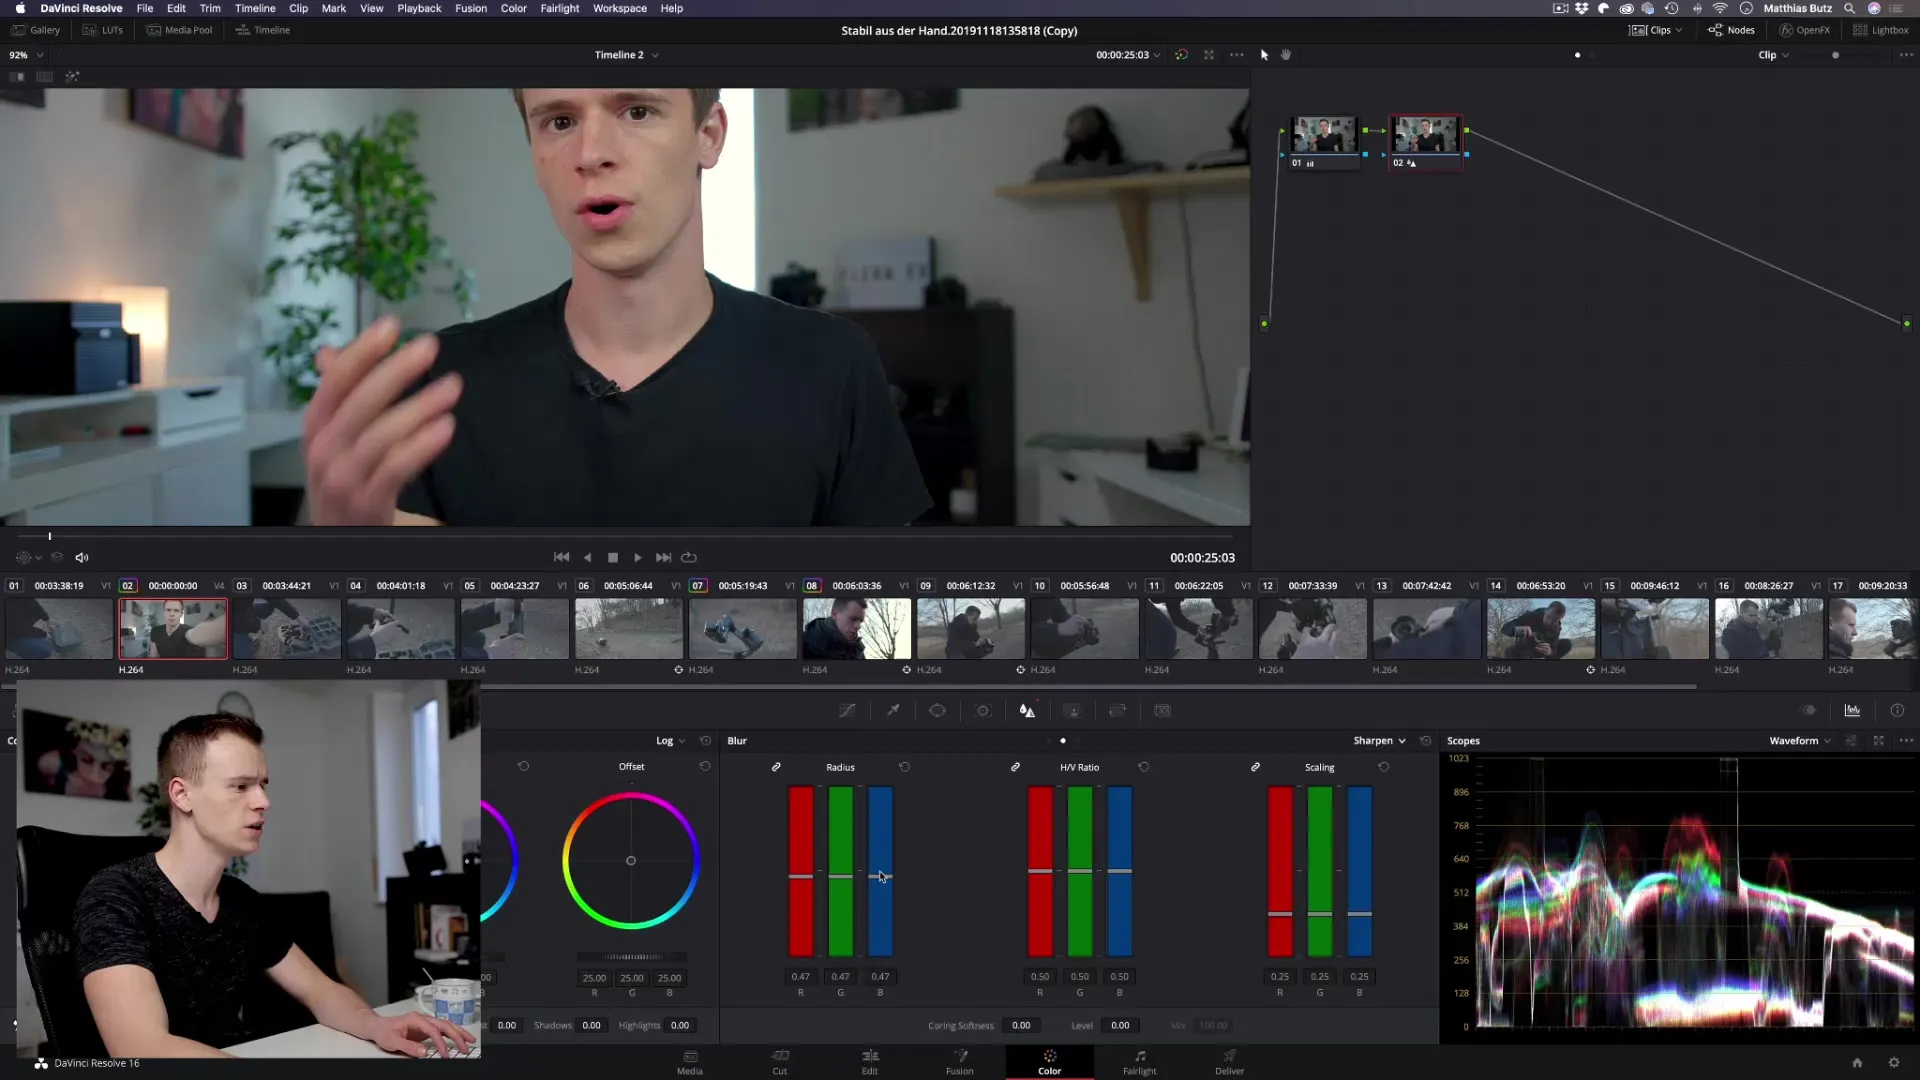Reset the whole Blur palette
This screenshot has height=1080, width=1920.
[x=1425, y=741]
